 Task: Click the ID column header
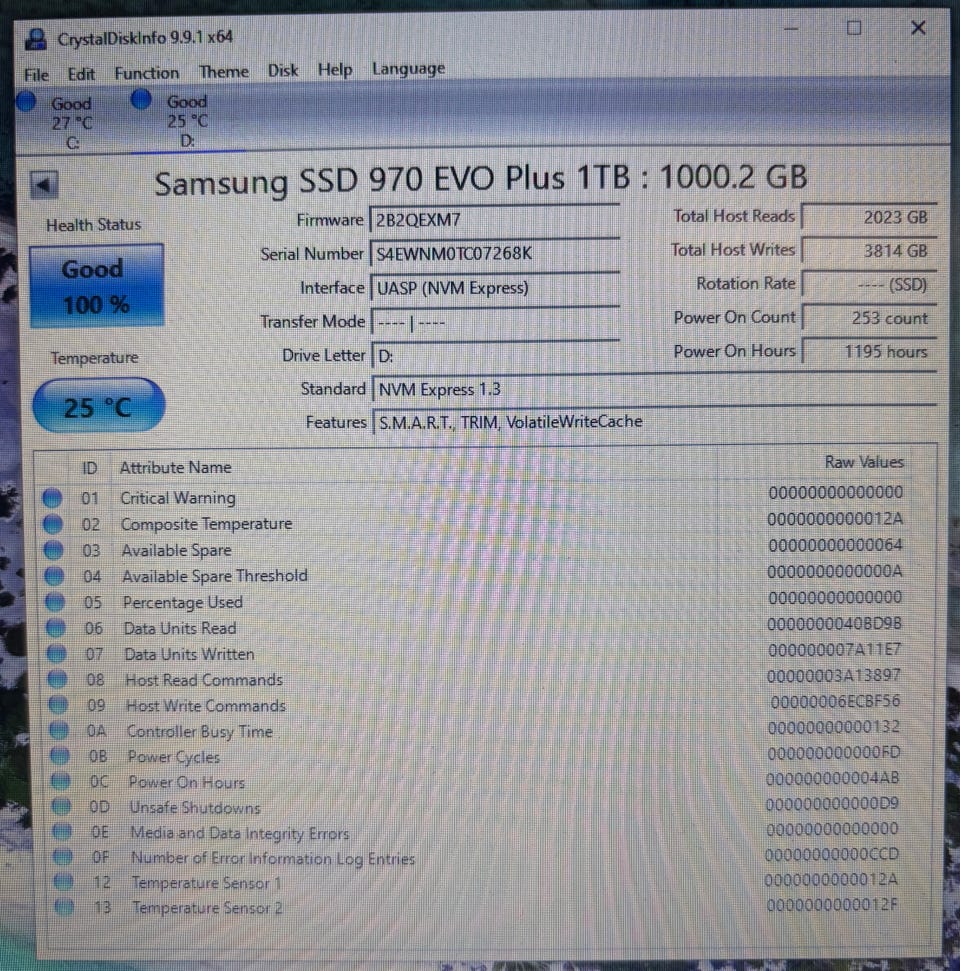[x=90, y=468]
